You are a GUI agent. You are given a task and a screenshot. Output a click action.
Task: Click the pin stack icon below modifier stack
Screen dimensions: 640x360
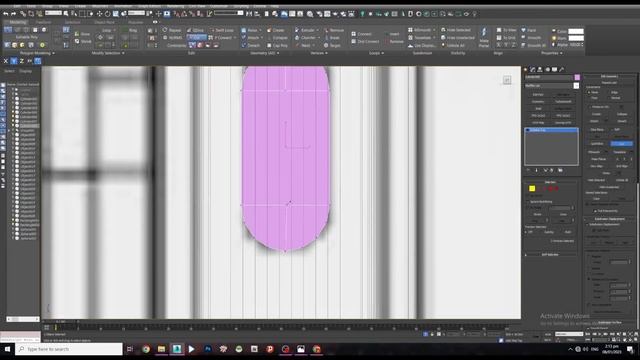tap(528, 170)
